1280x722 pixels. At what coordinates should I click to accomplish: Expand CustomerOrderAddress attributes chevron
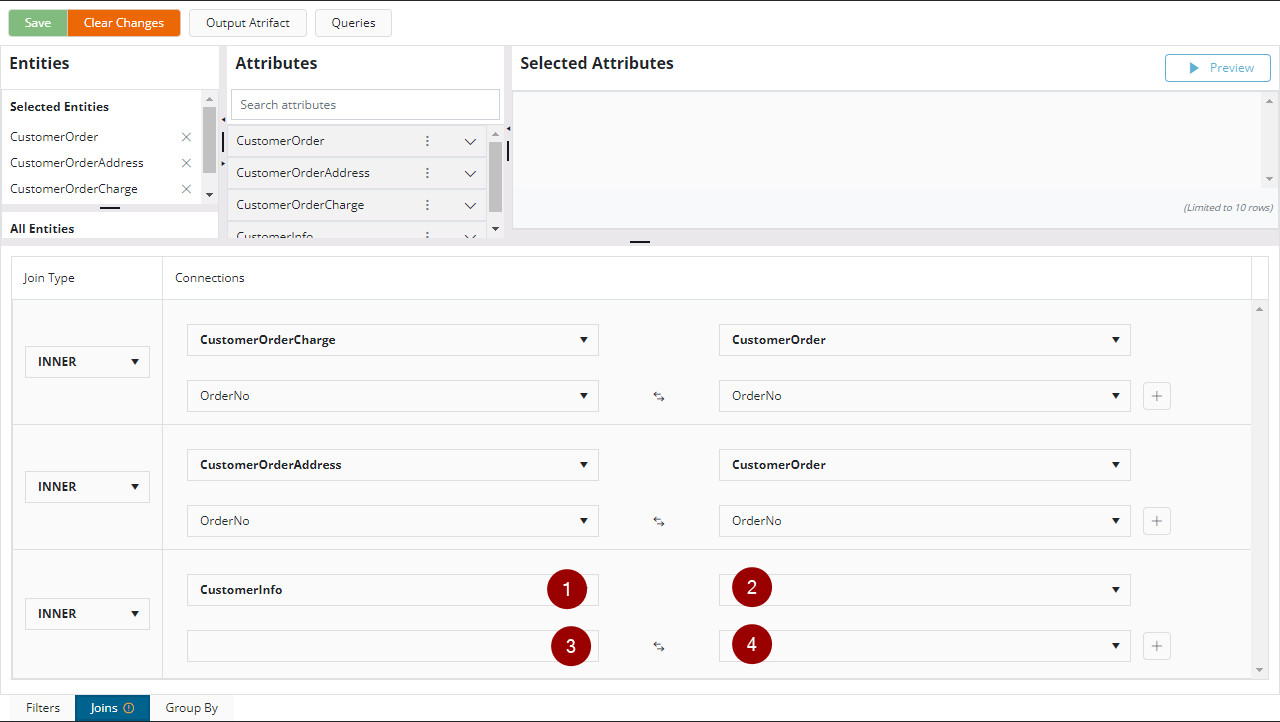pyautogui.click(x=470, y=173)
